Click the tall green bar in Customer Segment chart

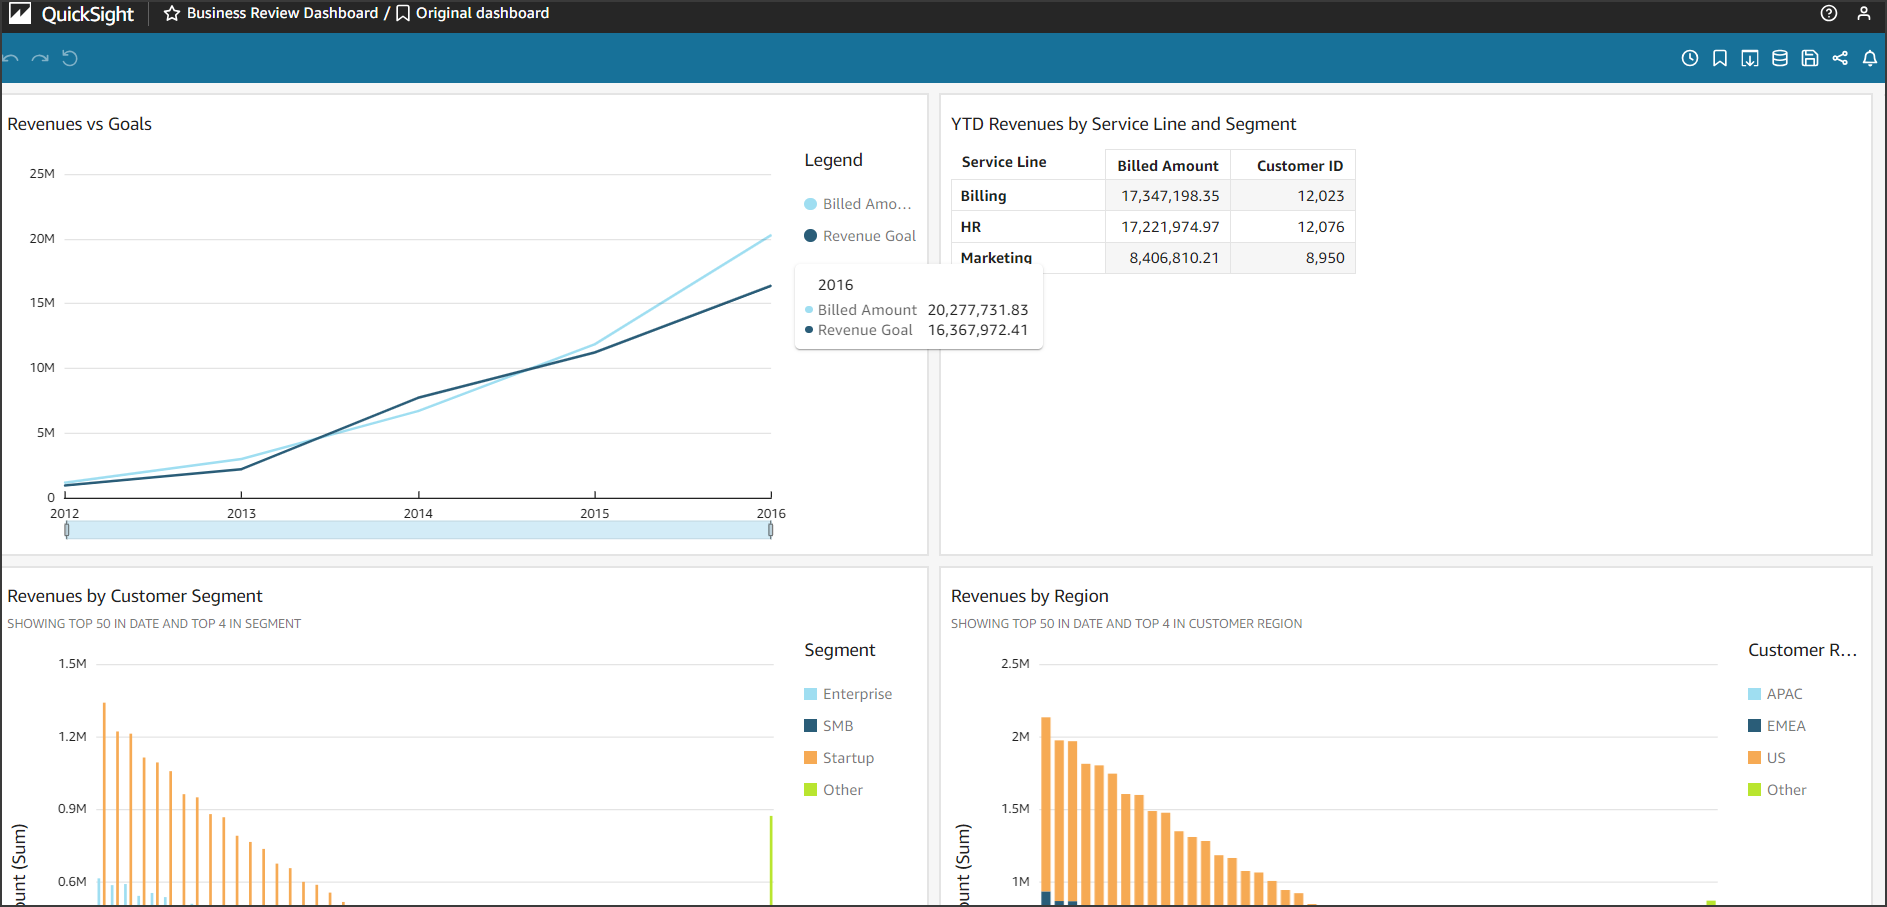click(771, 860)
